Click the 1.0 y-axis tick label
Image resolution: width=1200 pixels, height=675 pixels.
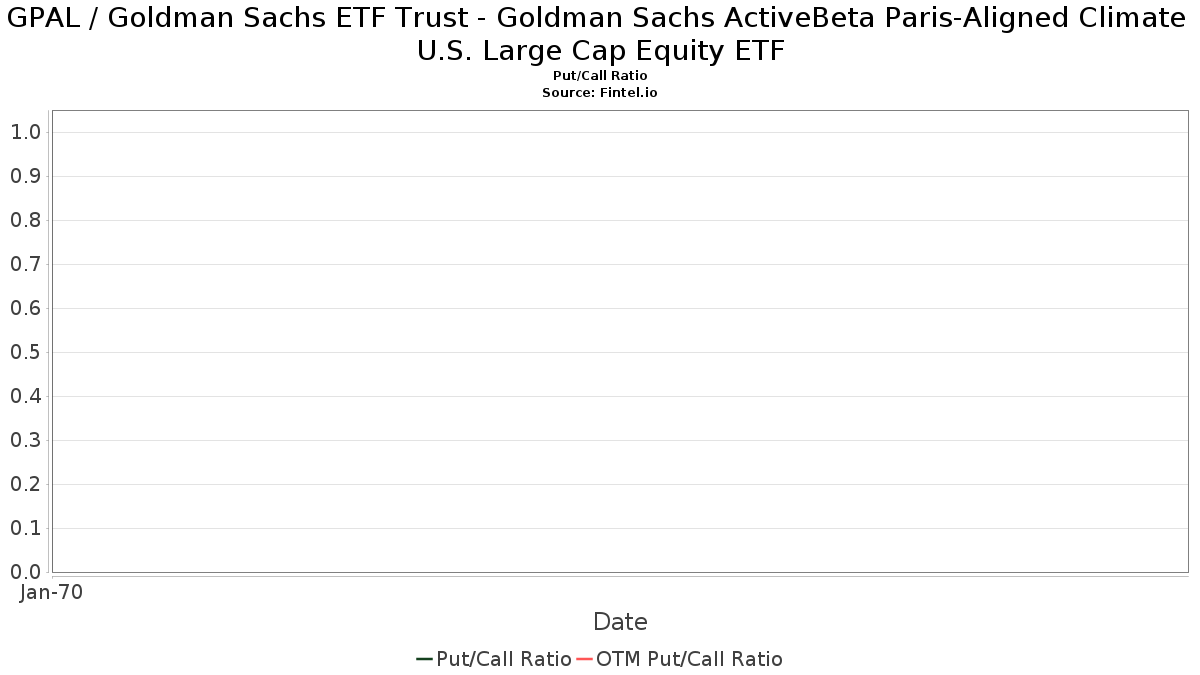(x=25, y=132)
